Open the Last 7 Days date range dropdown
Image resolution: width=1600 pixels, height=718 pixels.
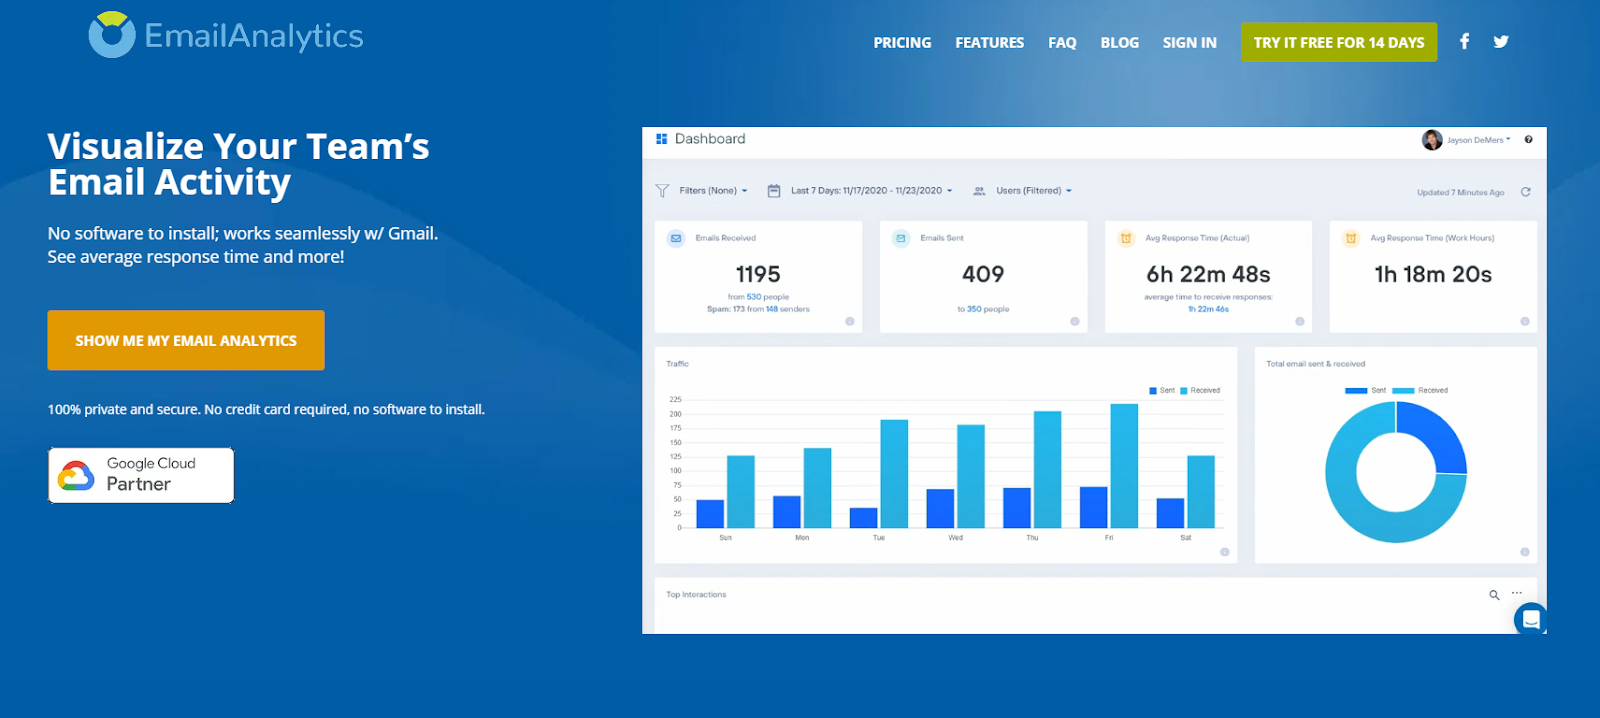870,191
